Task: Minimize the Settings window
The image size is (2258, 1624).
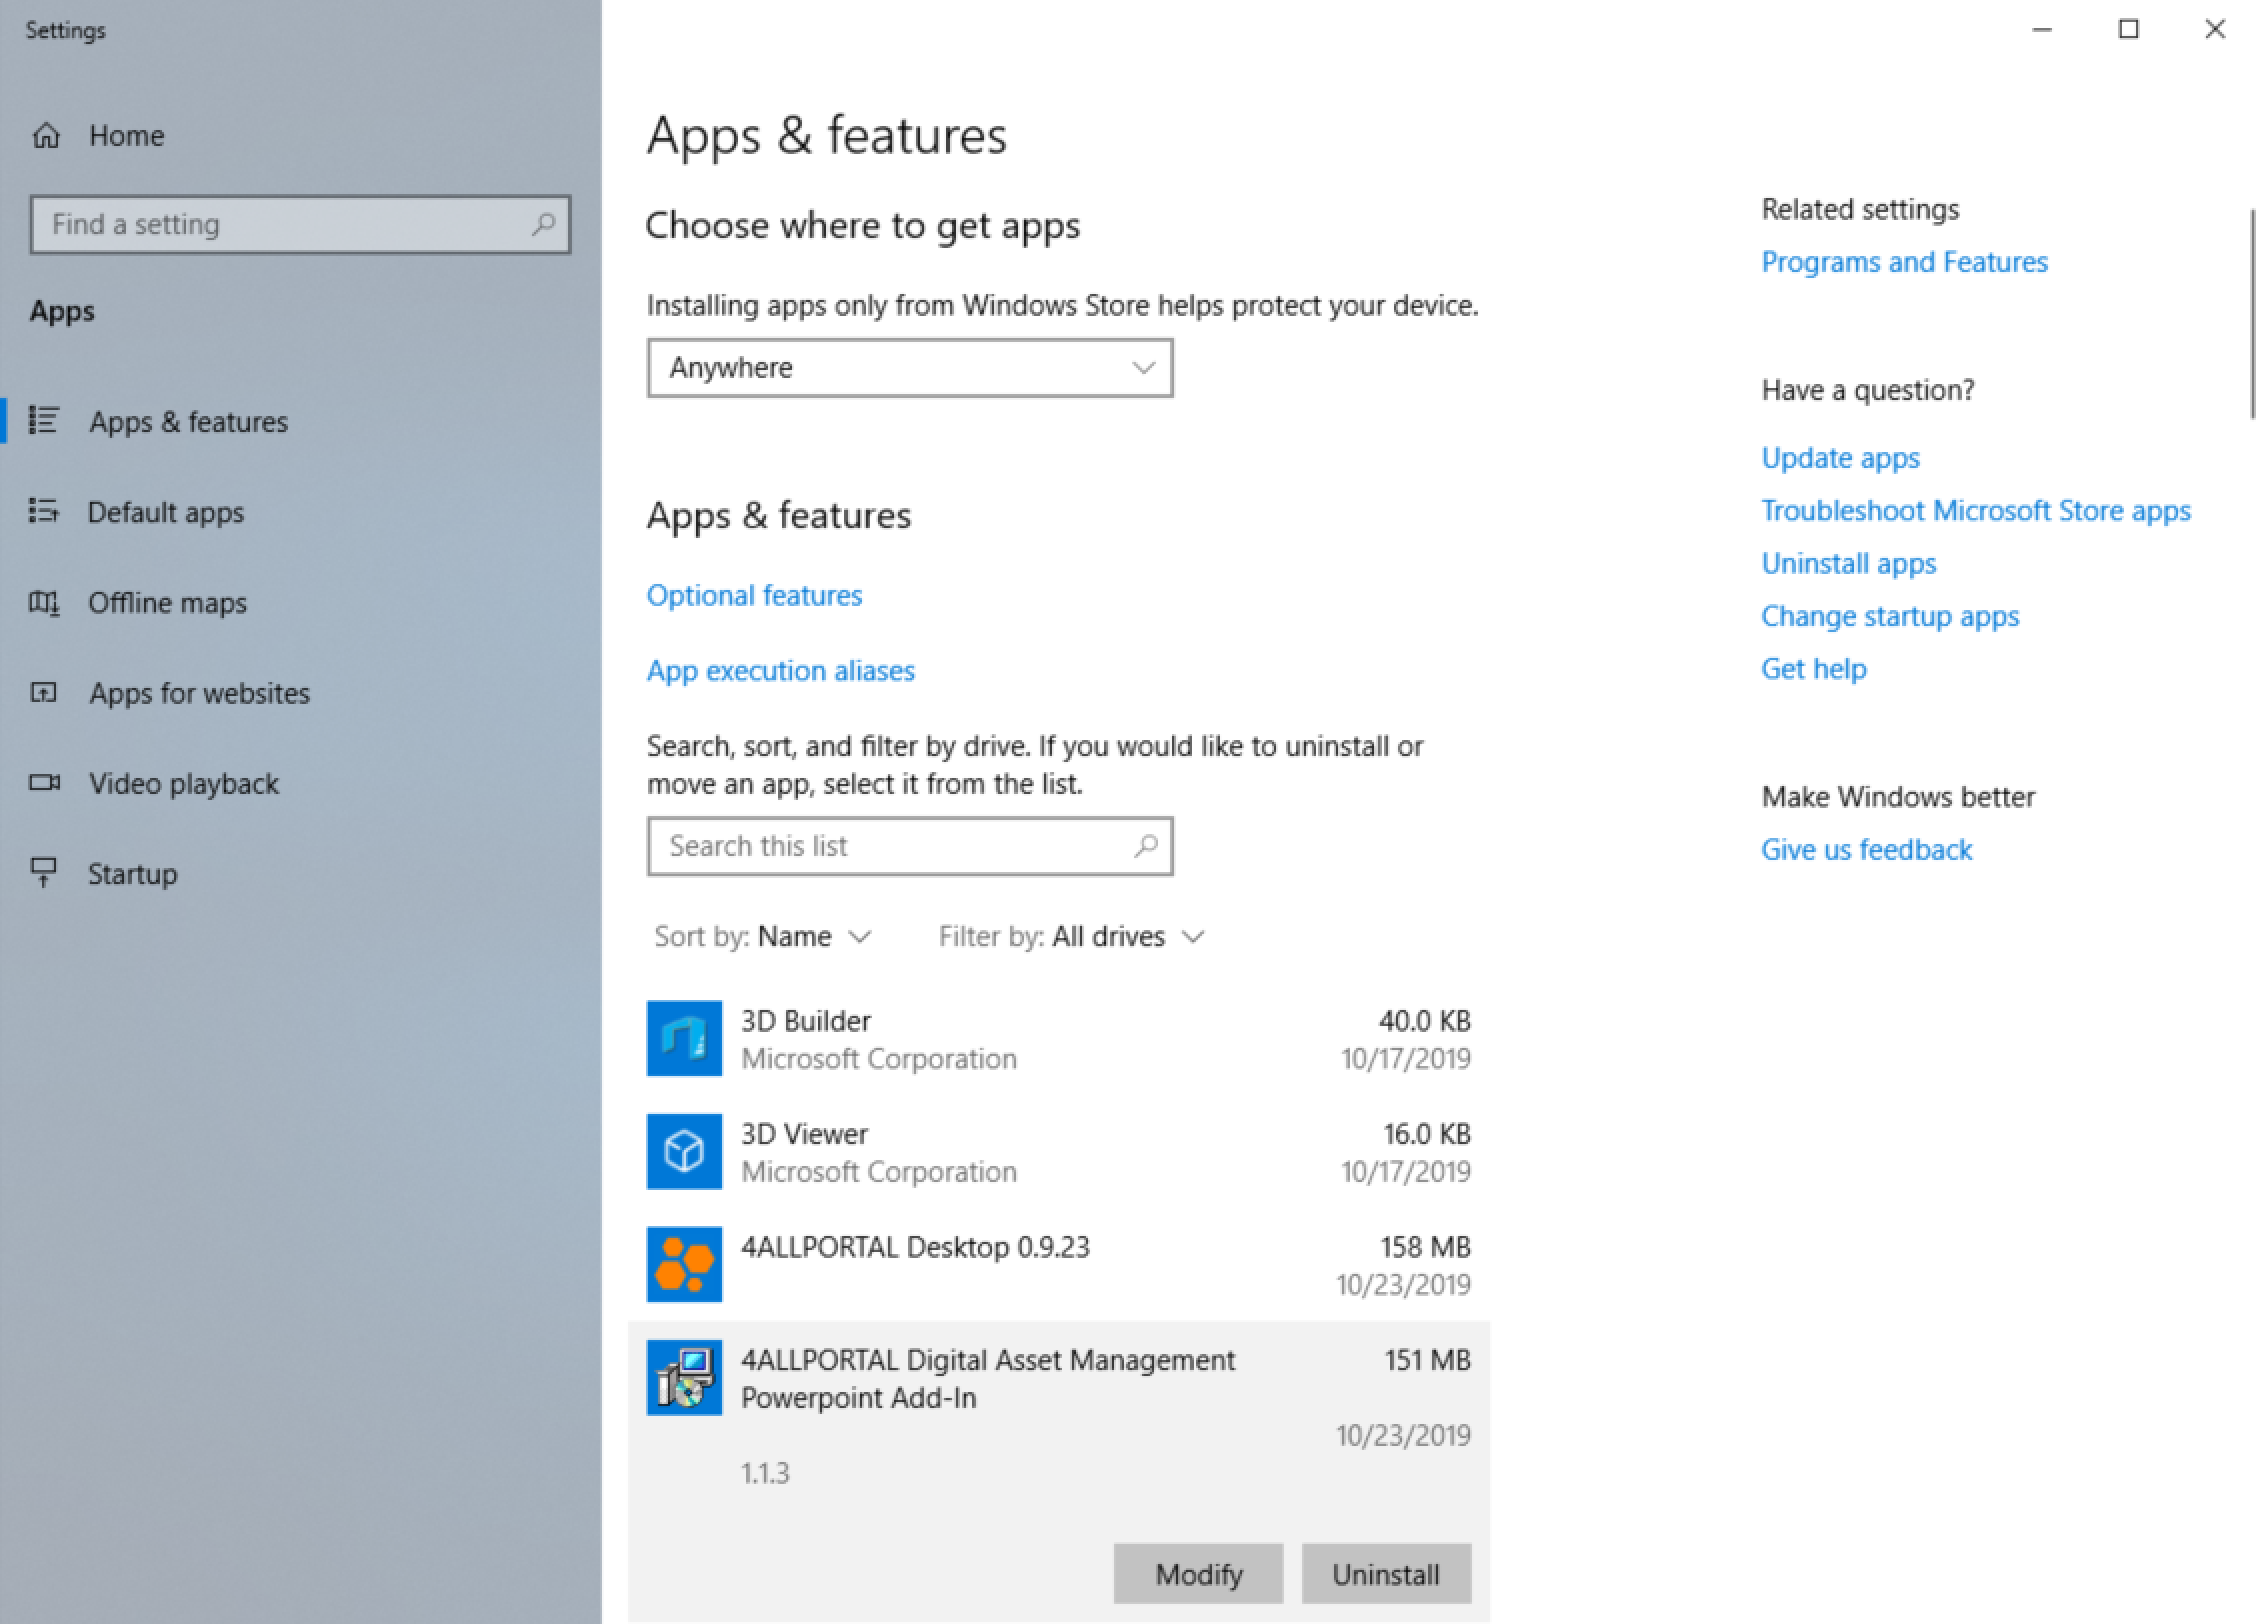Action: 2042,30
